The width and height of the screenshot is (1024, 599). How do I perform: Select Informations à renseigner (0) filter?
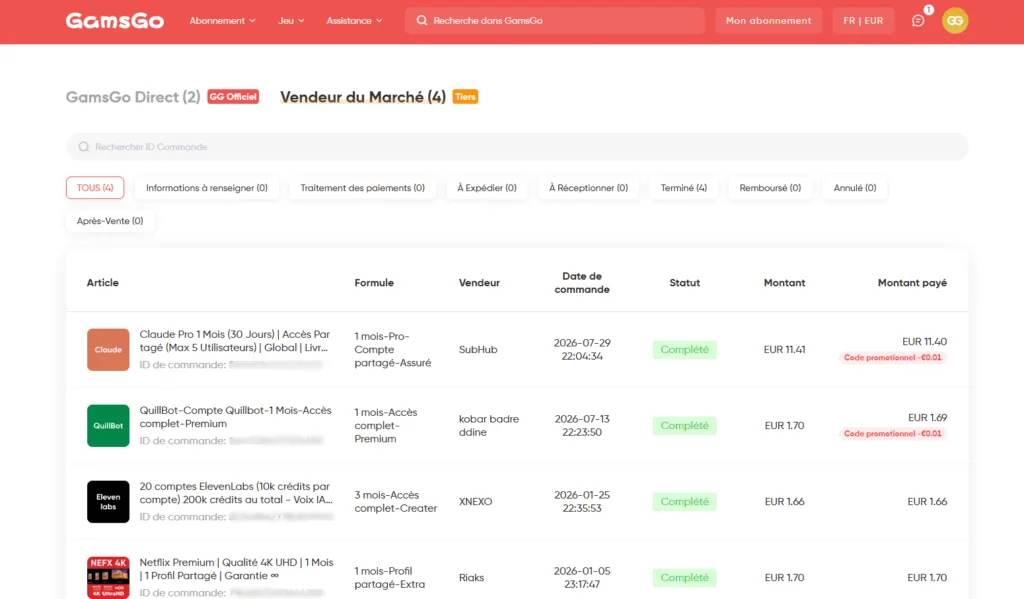pos(206,188)
